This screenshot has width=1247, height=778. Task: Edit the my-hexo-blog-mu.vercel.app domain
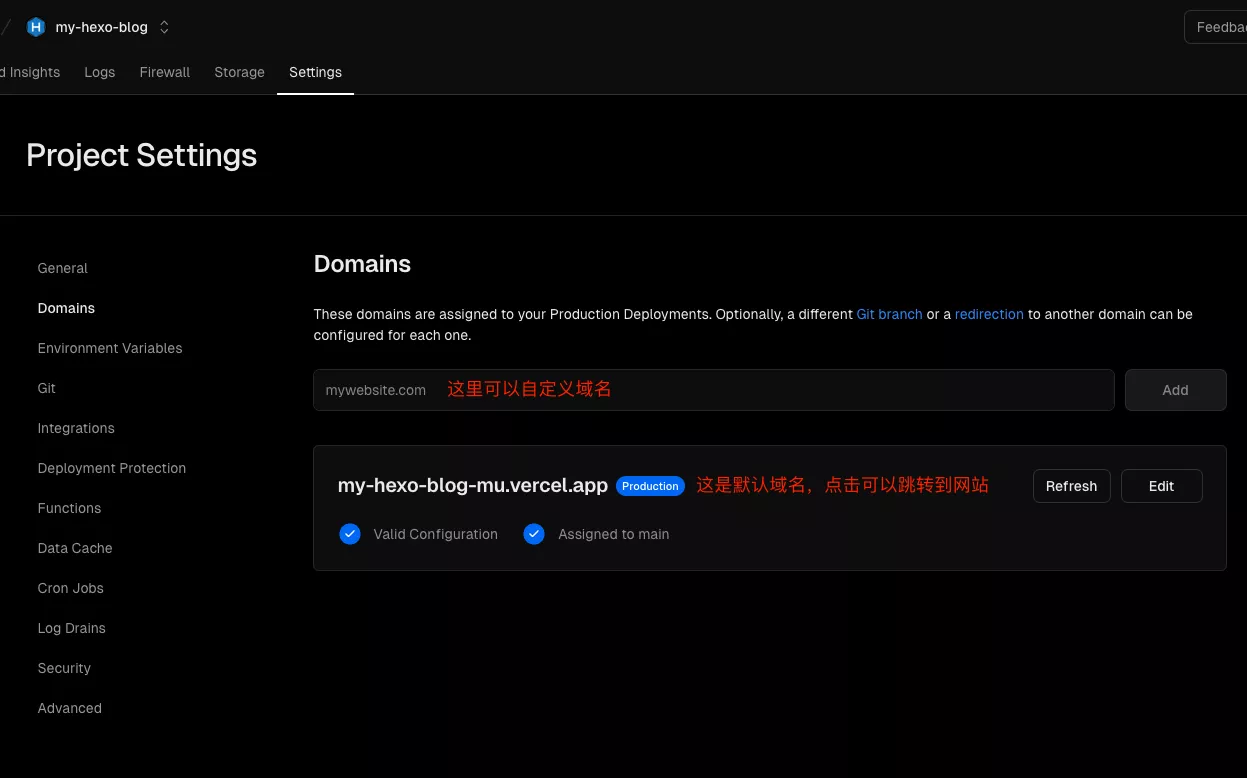(x=1162, y=486)
